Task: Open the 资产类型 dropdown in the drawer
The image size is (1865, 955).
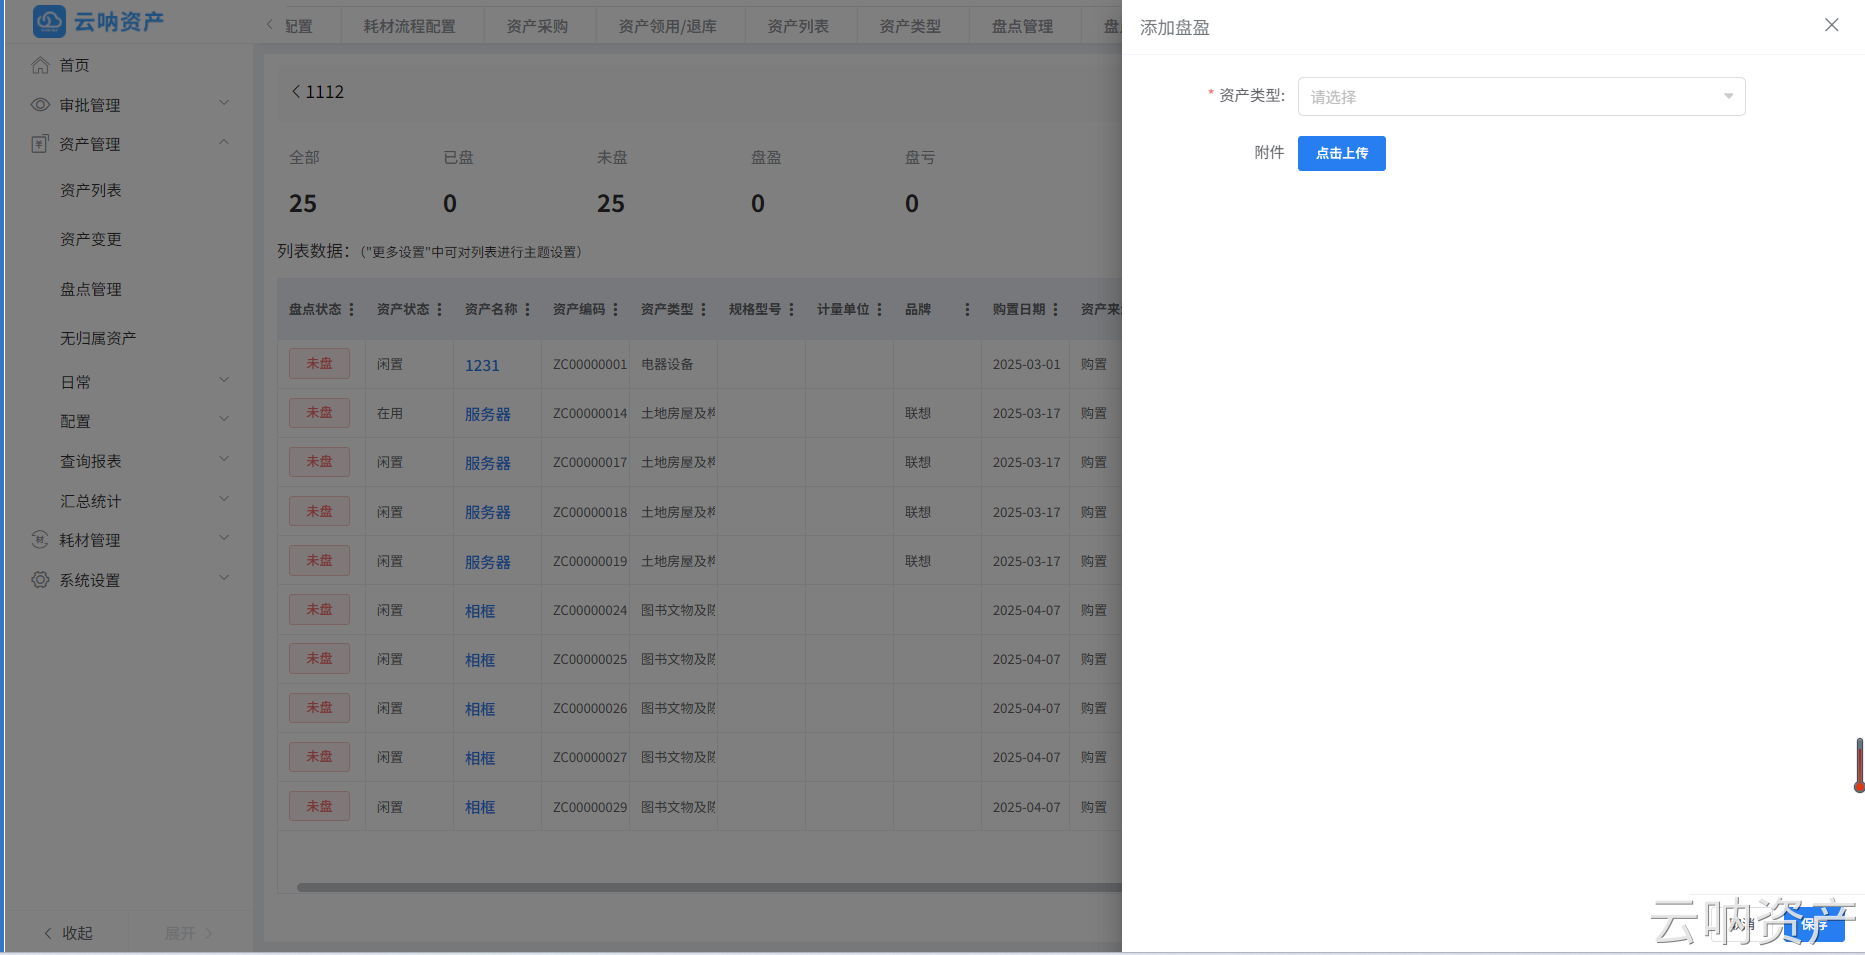Action: pos(1521,97)
